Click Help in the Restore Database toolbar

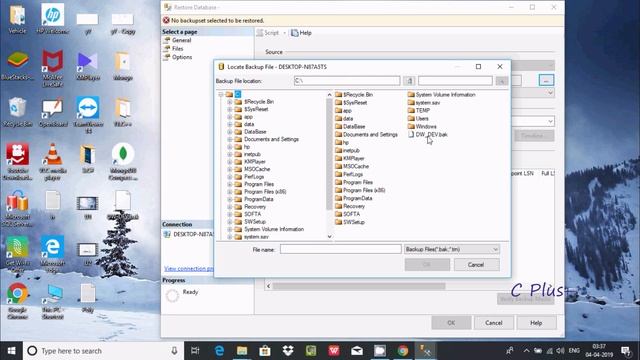click(301, 33)
